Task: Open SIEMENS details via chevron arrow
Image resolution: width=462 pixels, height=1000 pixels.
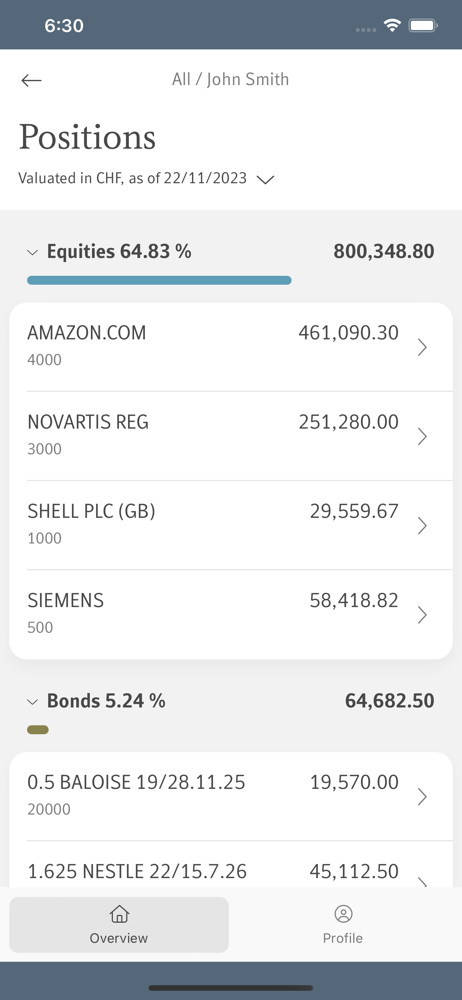Action: (x=422, y=615)
